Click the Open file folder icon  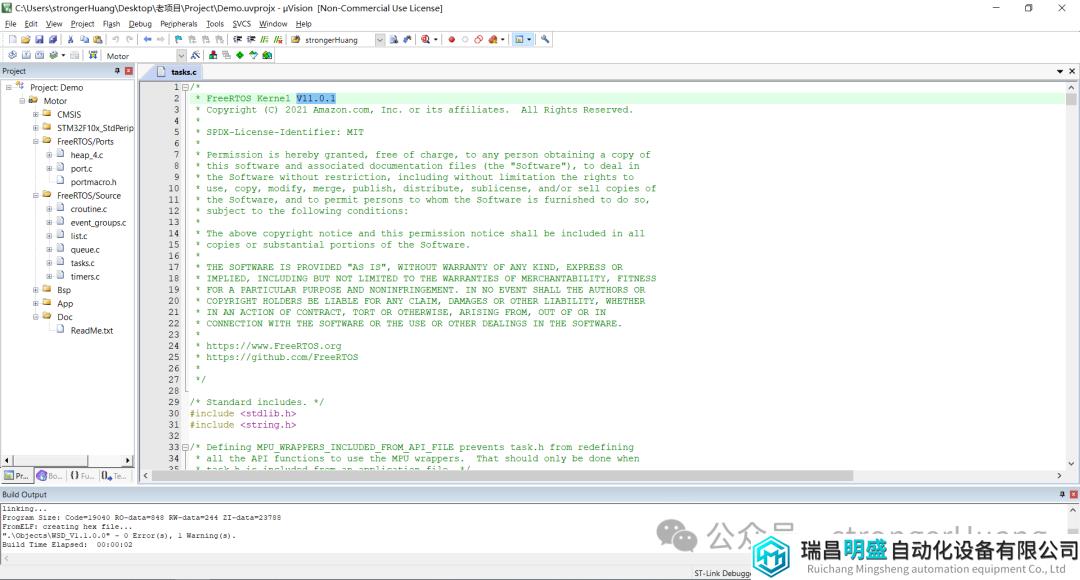[x=25, y=40]
